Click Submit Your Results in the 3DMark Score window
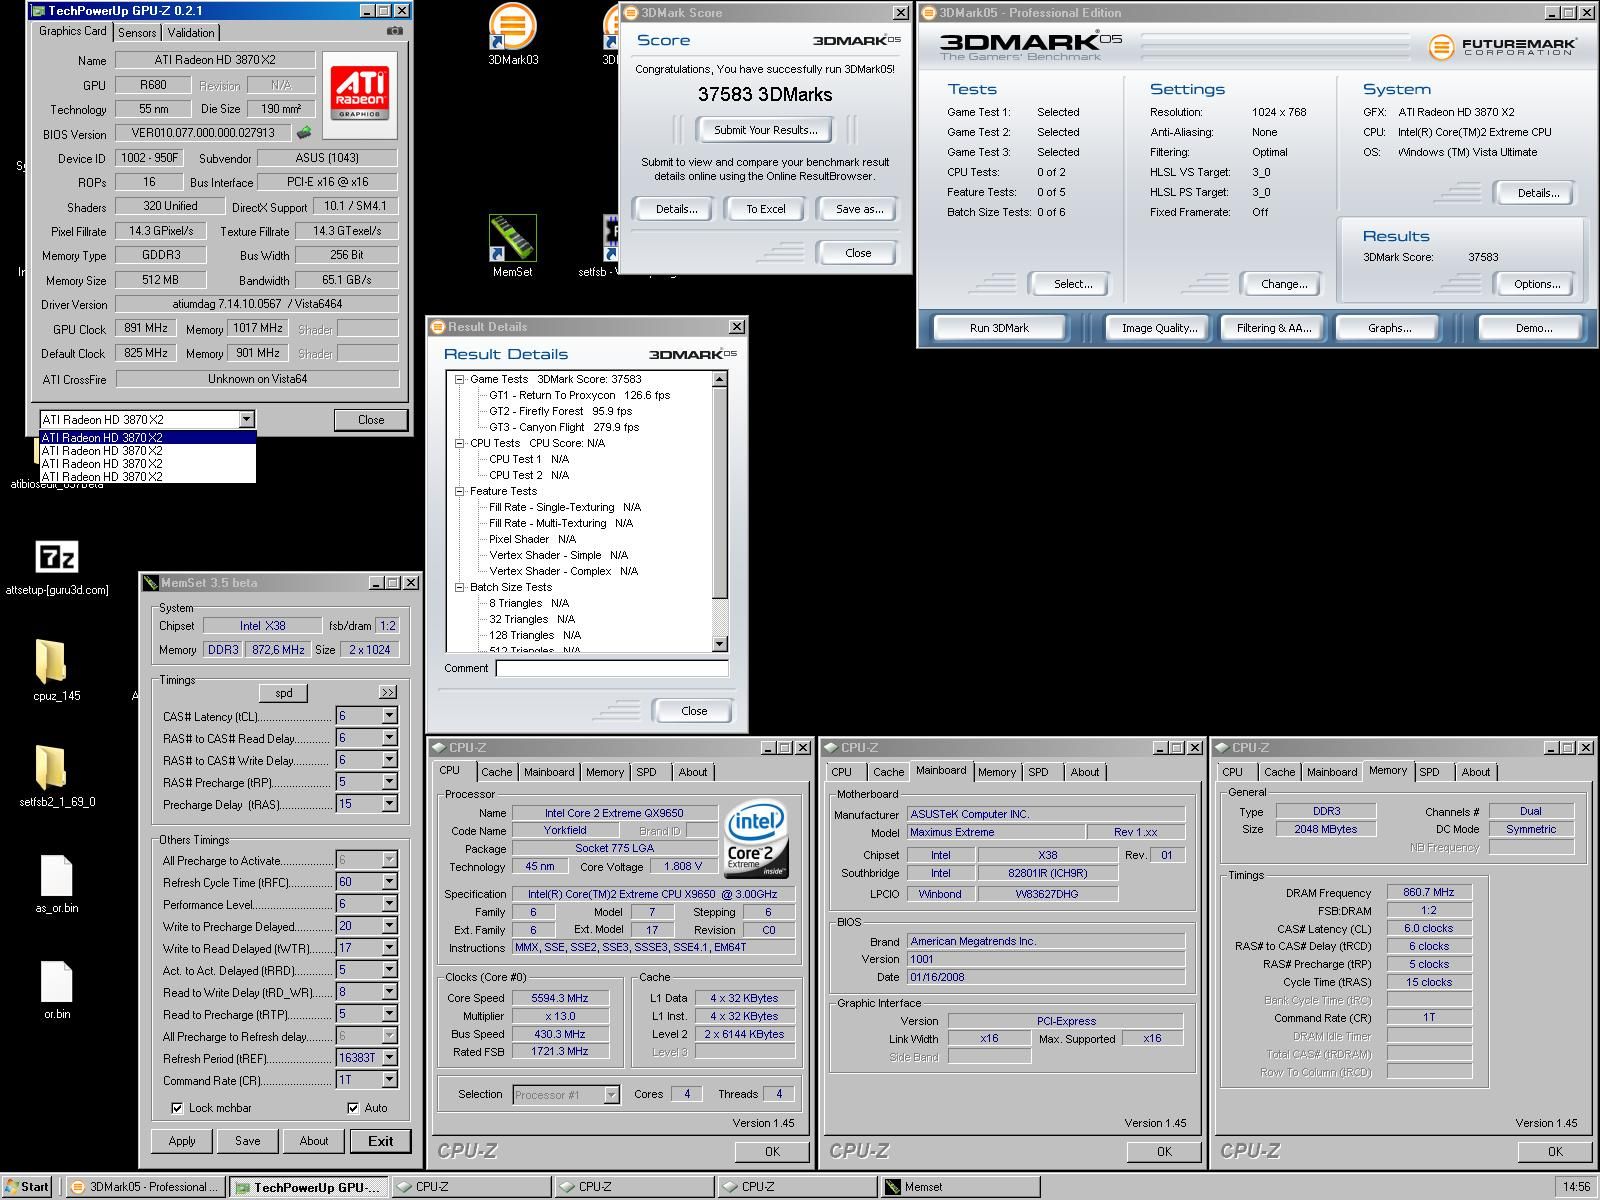1600x1200 pixels. point(766,130)
